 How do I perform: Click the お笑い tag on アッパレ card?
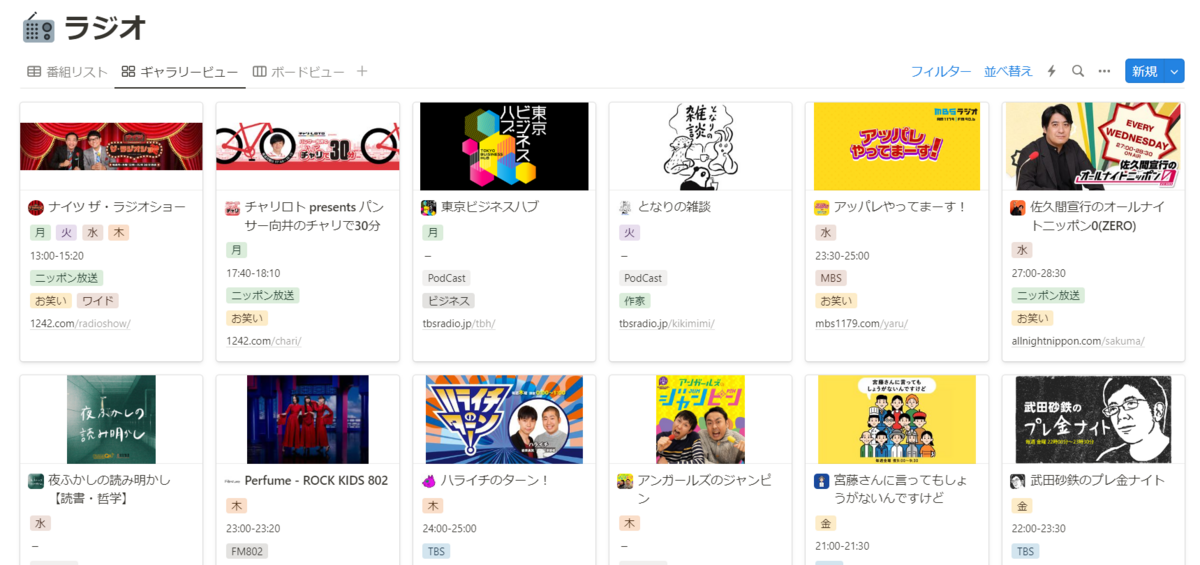pyautogui.click(x=835, y=301)
